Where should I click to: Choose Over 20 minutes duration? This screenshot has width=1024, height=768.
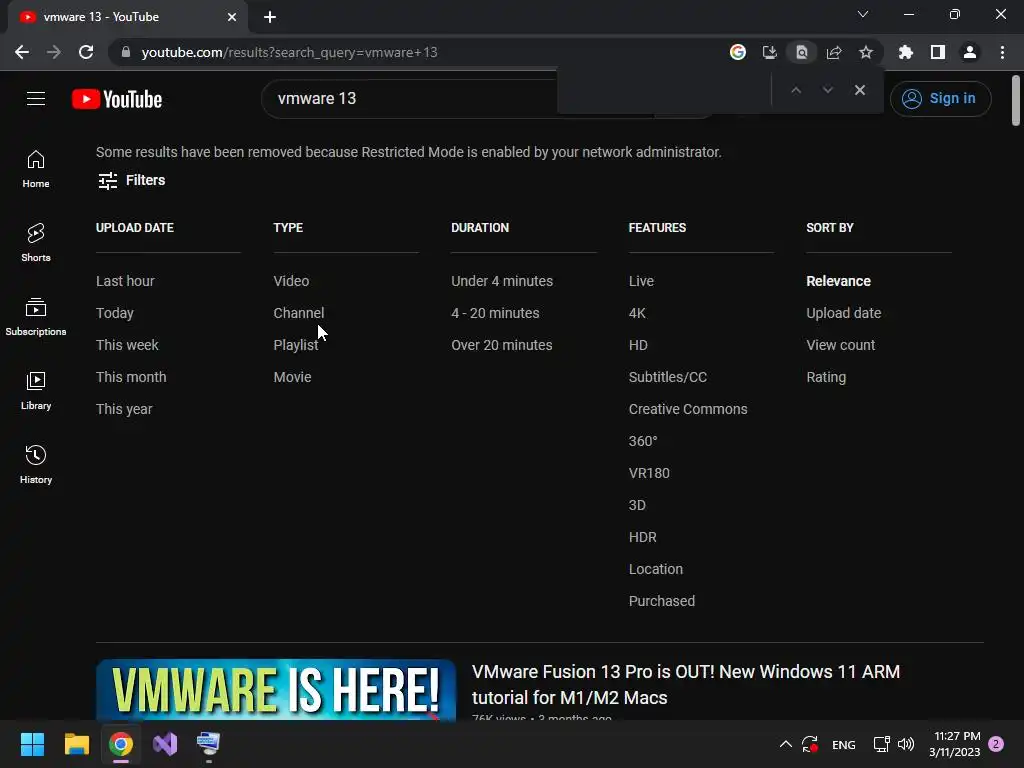(502, 345)
